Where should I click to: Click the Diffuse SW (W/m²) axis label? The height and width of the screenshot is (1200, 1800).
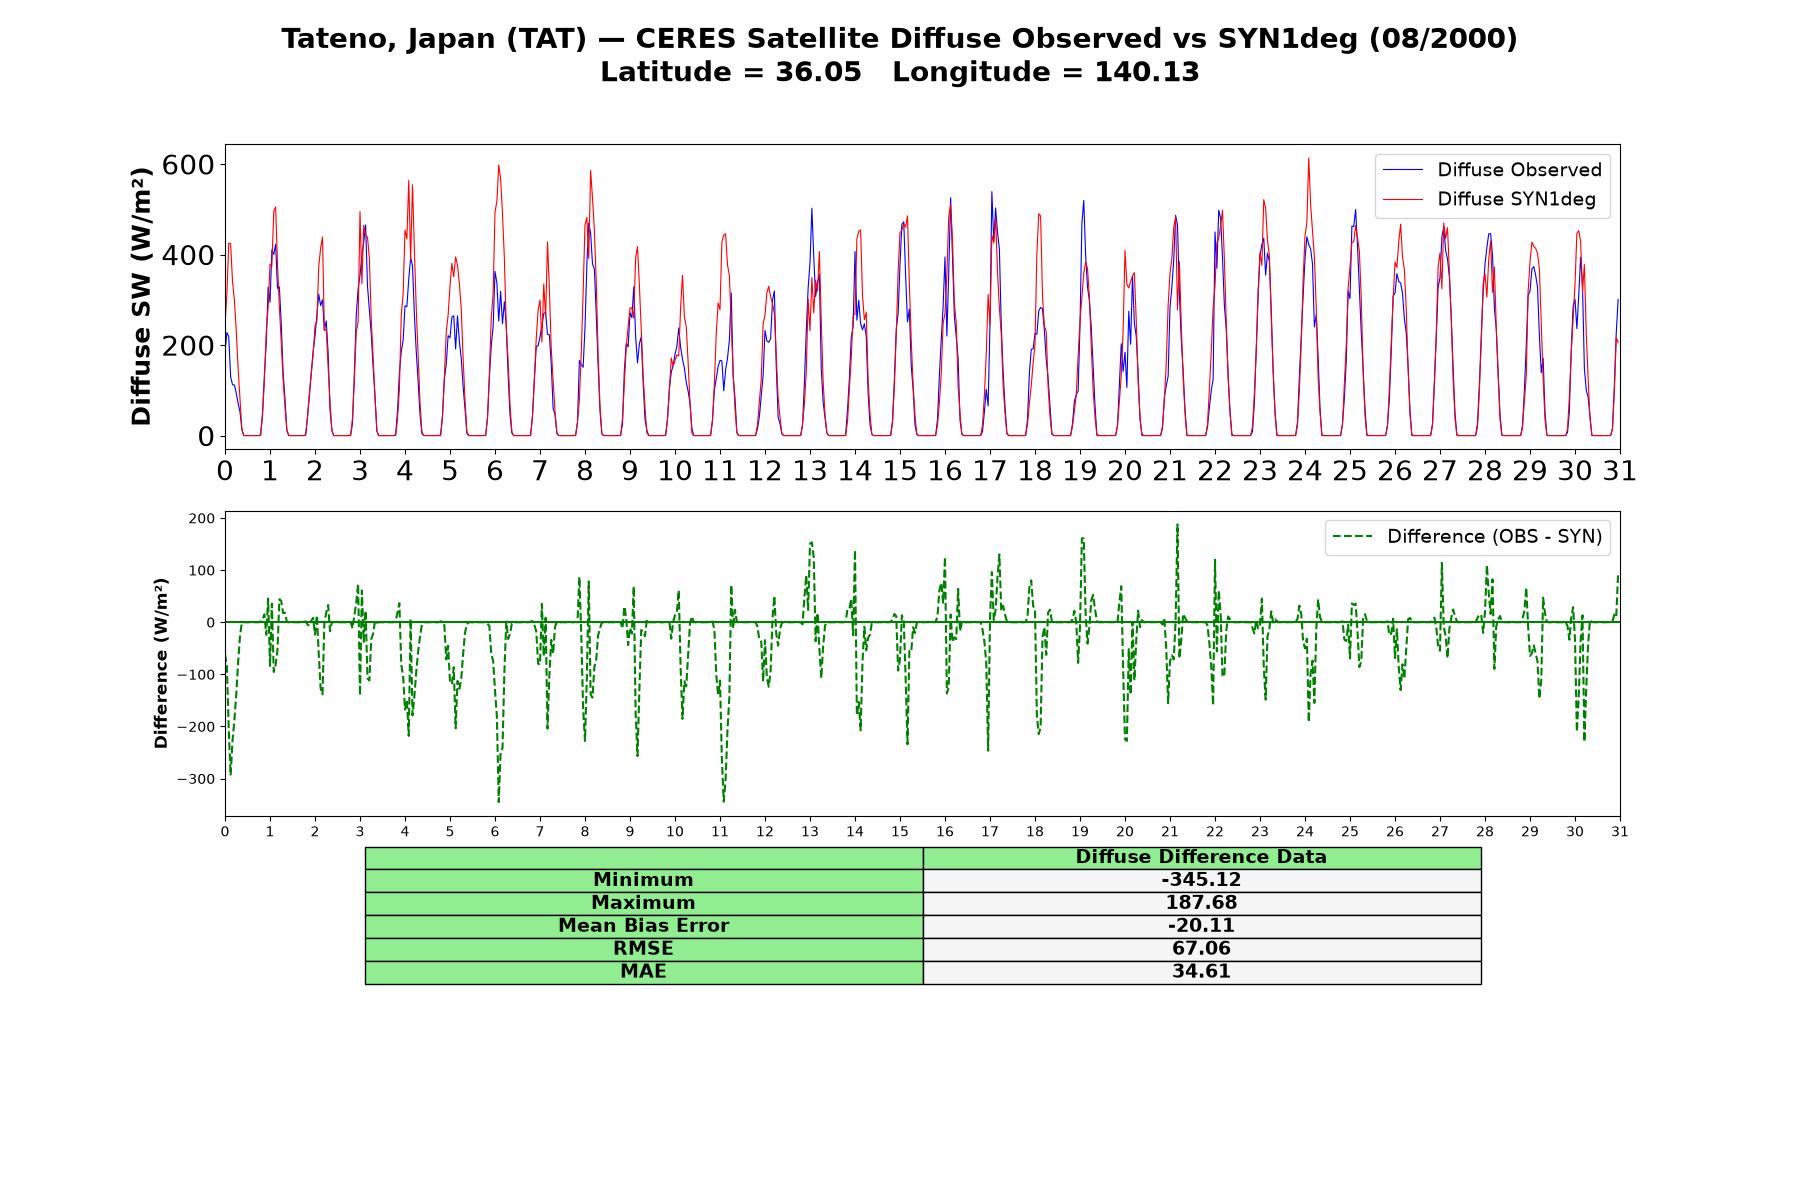coord(142,296)
